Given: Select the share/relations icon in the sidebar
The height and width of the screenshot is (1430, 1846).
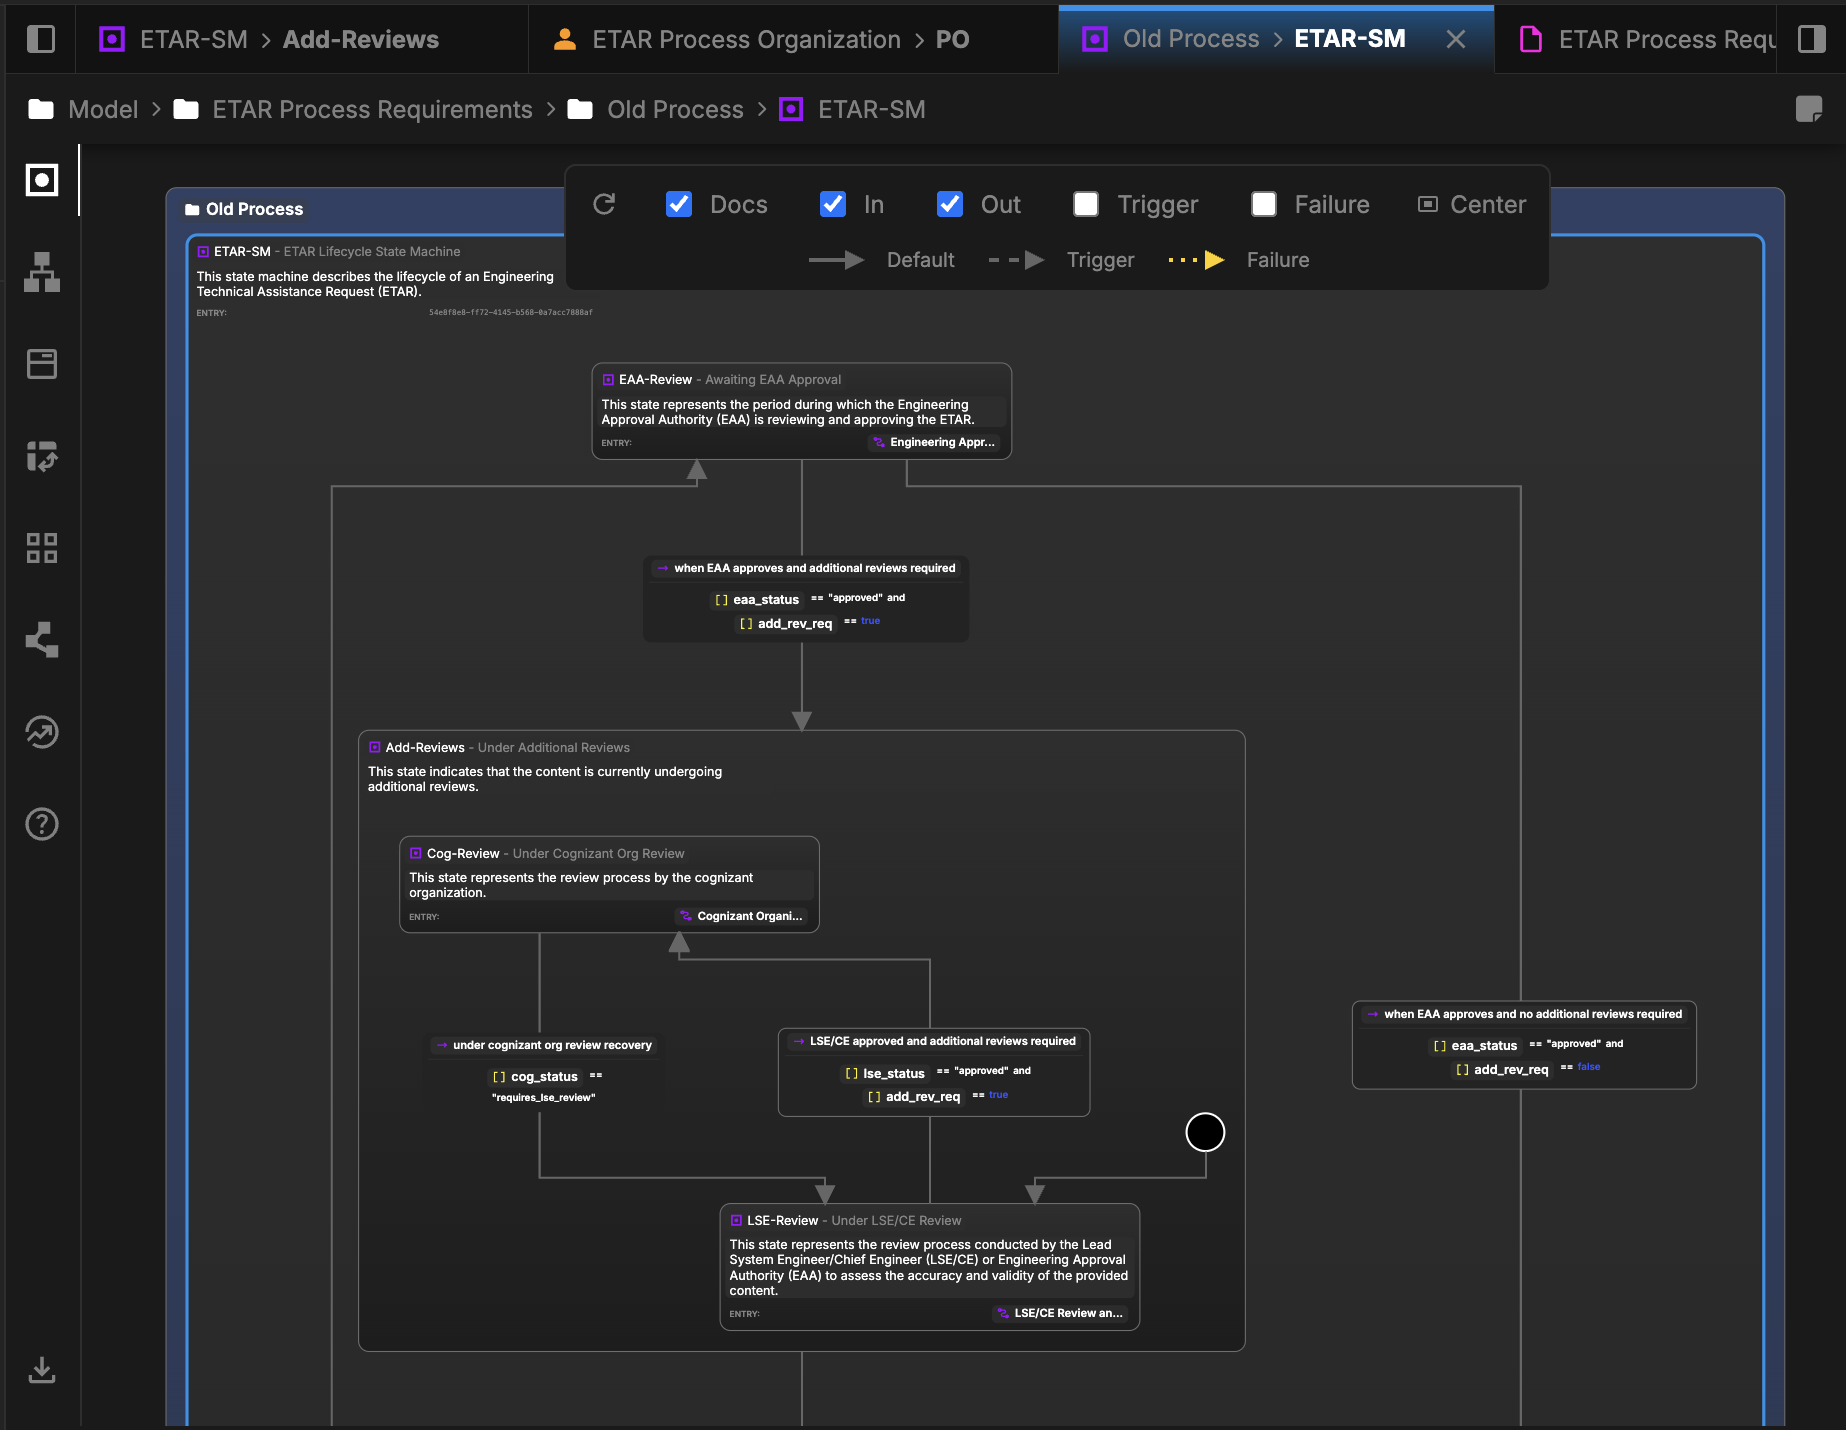Looking at the screenshot, I should 41,640.
